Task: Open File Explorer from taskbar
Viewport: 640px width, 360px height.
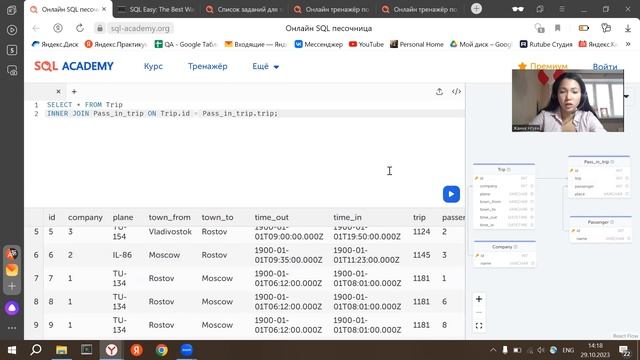Action: click(x=62, y=350)
